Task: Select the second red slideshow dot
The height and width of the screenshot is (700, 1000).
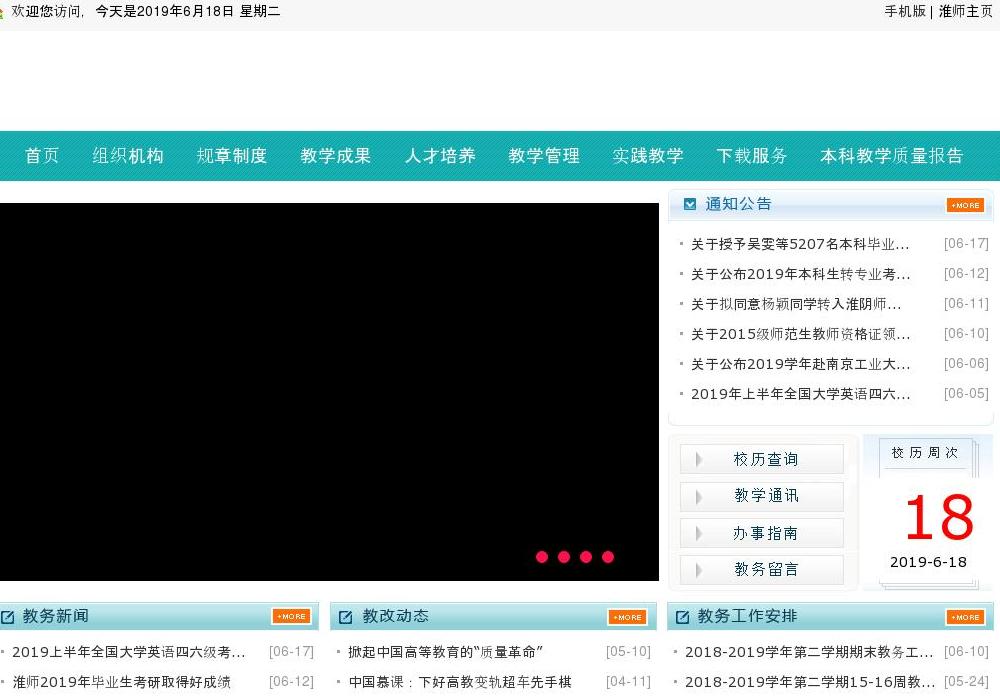Action: (x=564, y=557)
